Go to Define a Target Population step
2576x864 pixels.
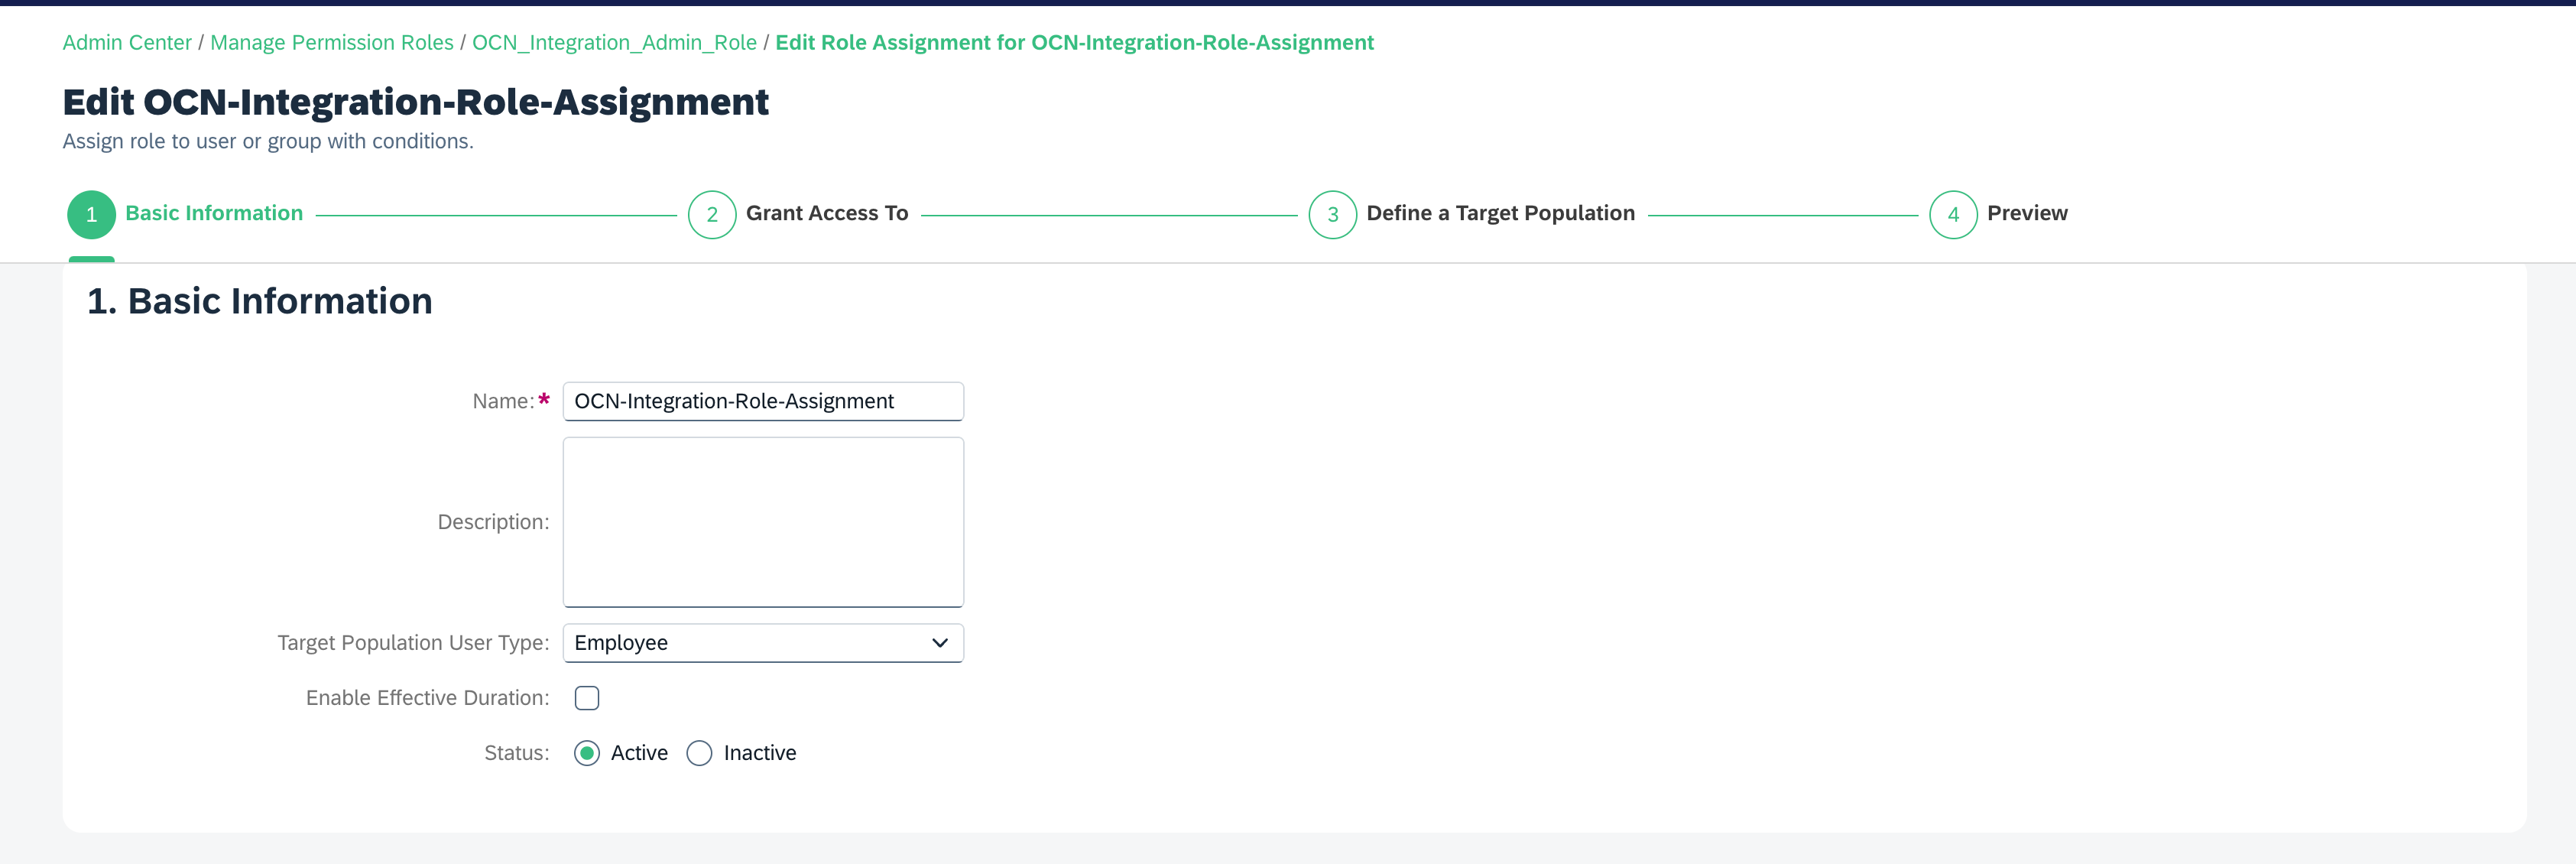[x=1500, y=213]
